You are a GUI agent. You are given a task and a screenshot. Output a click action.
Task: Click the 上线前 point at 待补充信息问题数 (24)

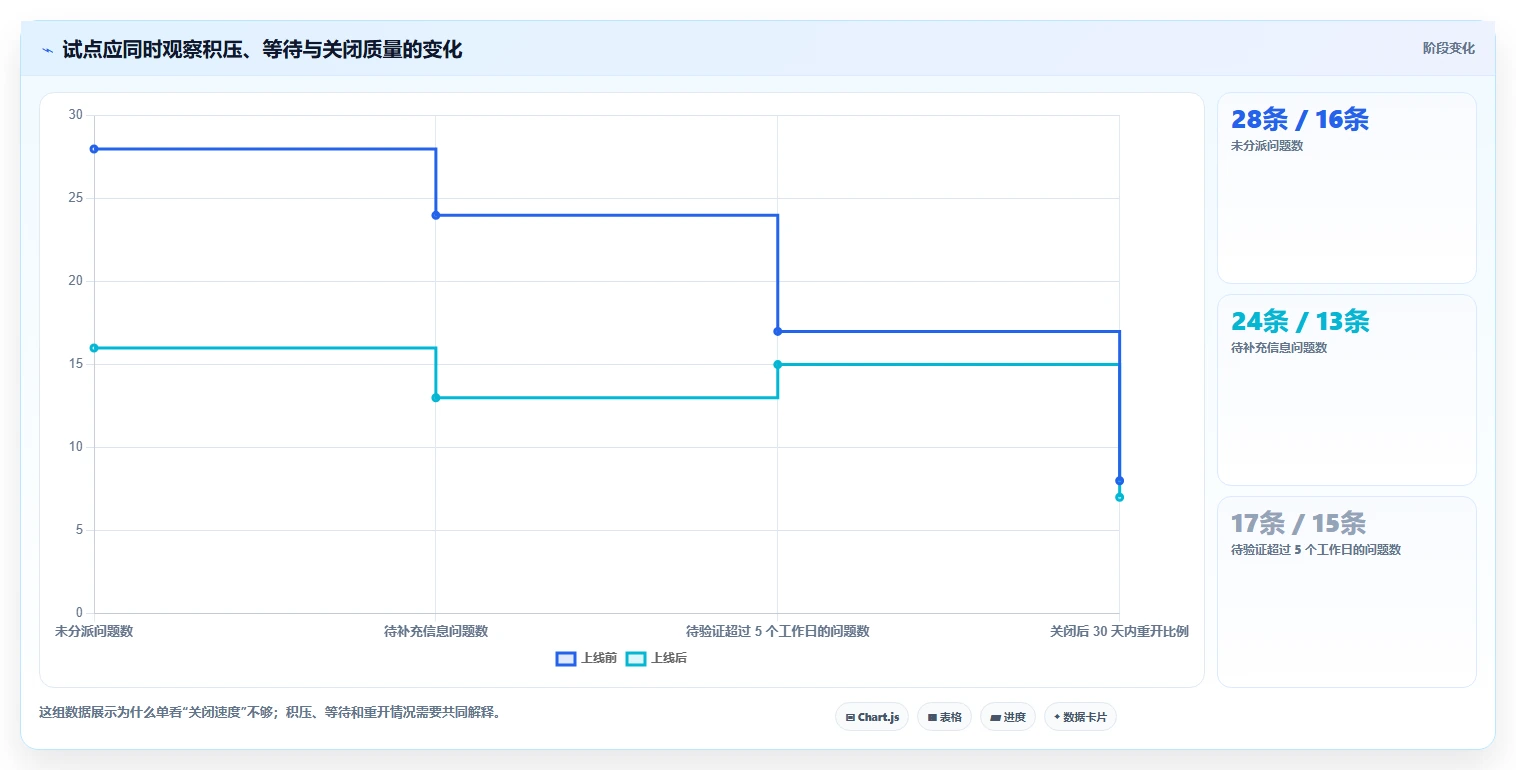coord(436,215)
